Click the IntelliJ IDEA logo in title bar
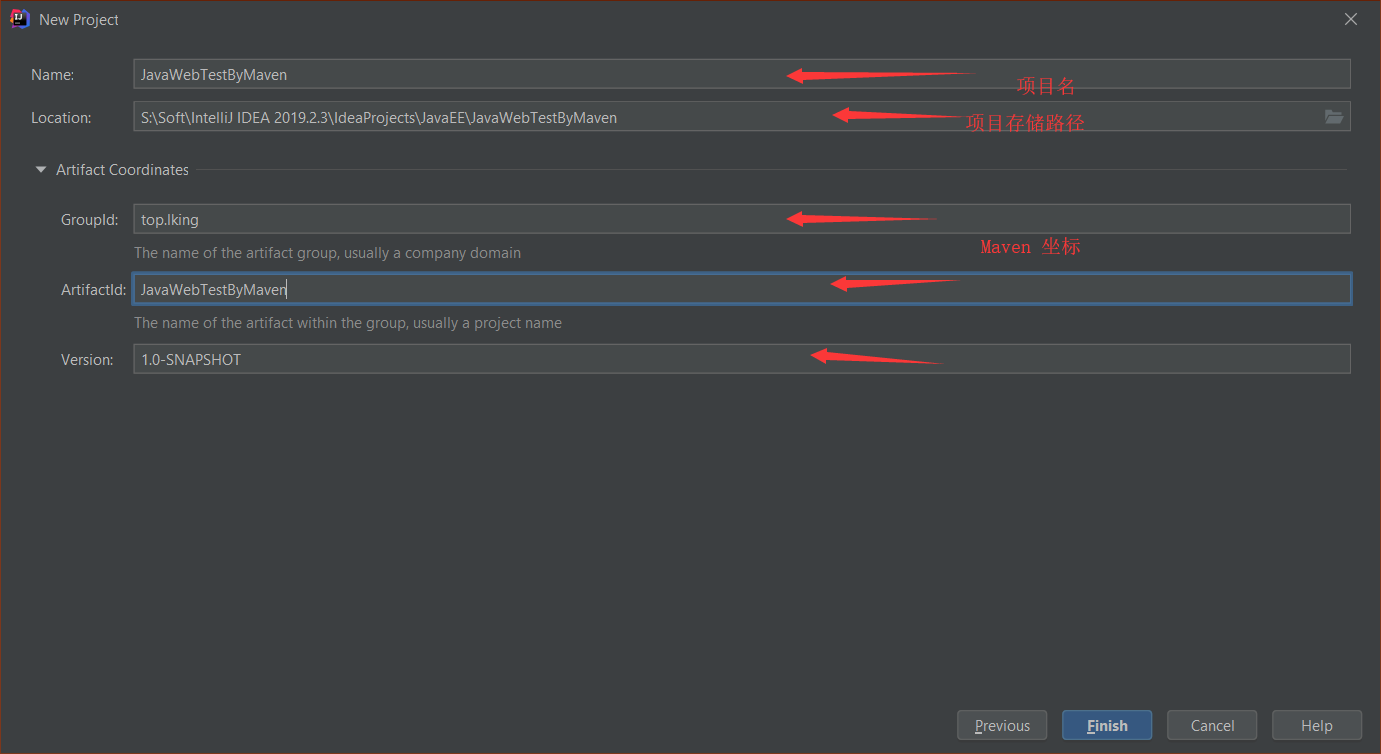 click(19, 19)
